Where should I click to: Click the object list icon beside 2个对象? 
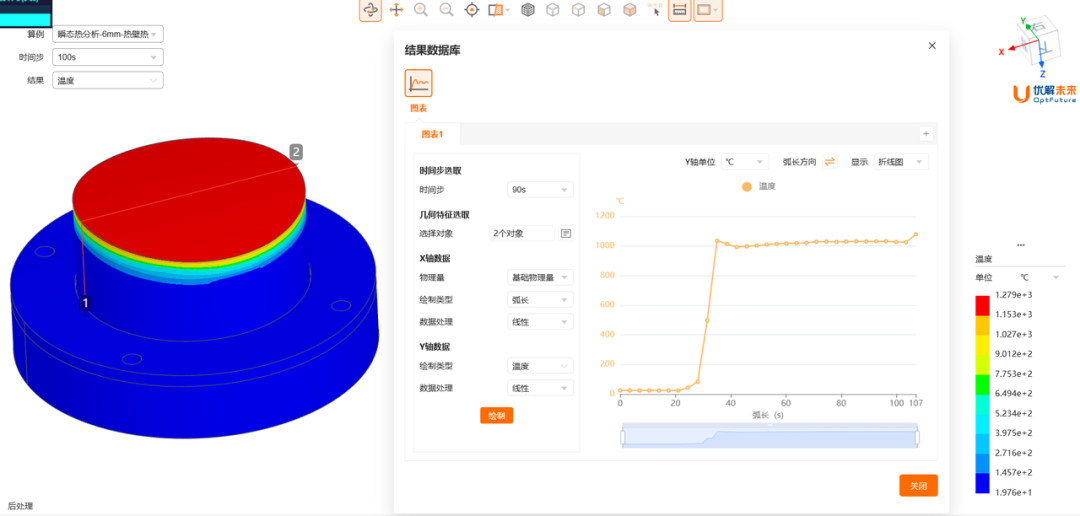click(566, 234)
